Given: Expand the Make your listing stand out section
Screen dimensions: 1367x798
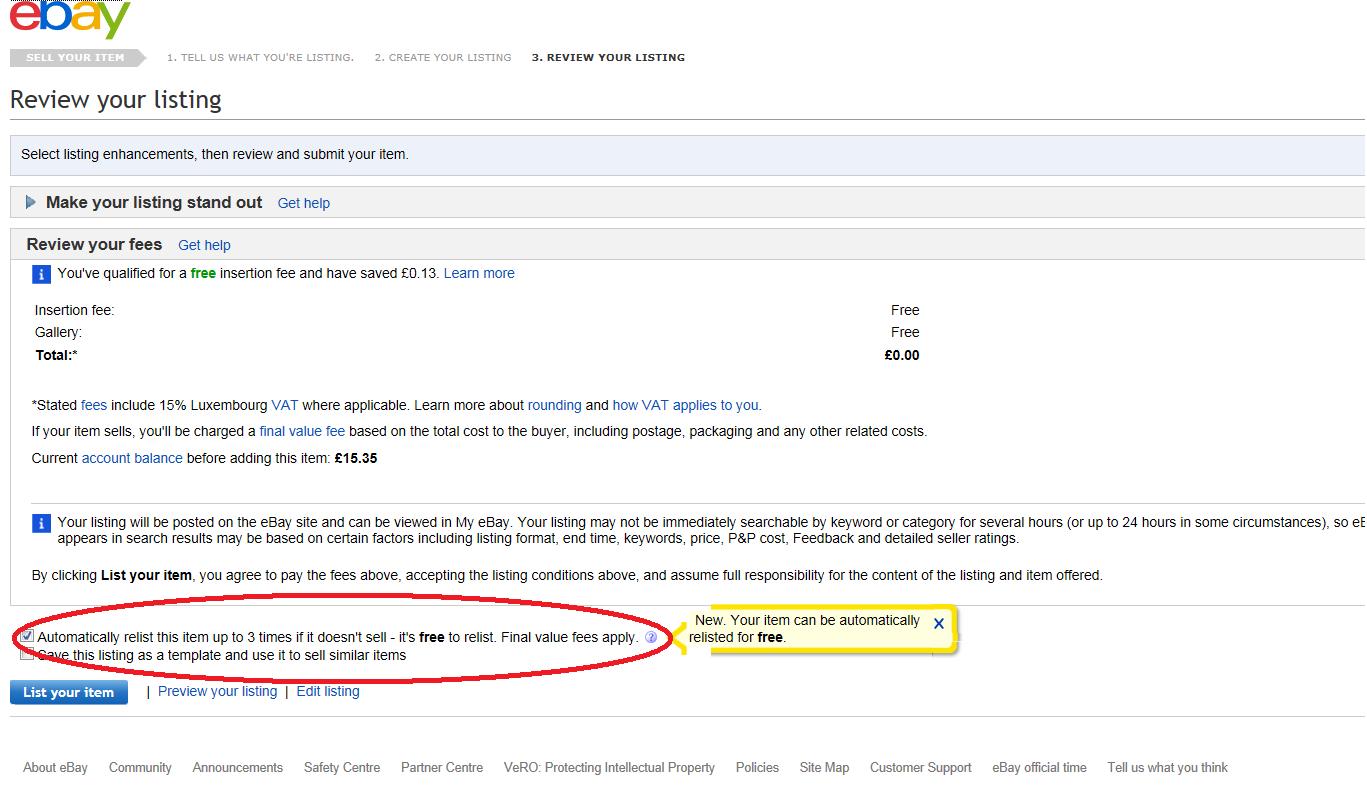Looking at the screenshot, I should (31, 202).
